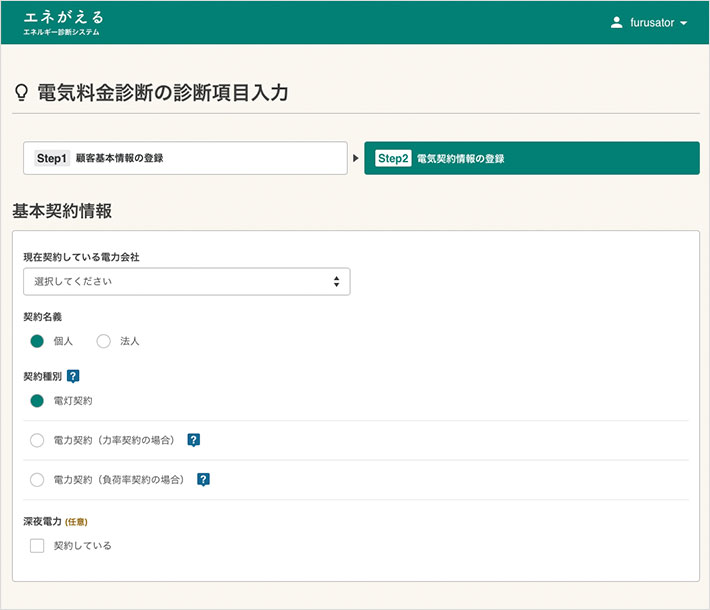
Task: Choose 電力契約（力率契約の場合） option
Action: pos(37,440)
